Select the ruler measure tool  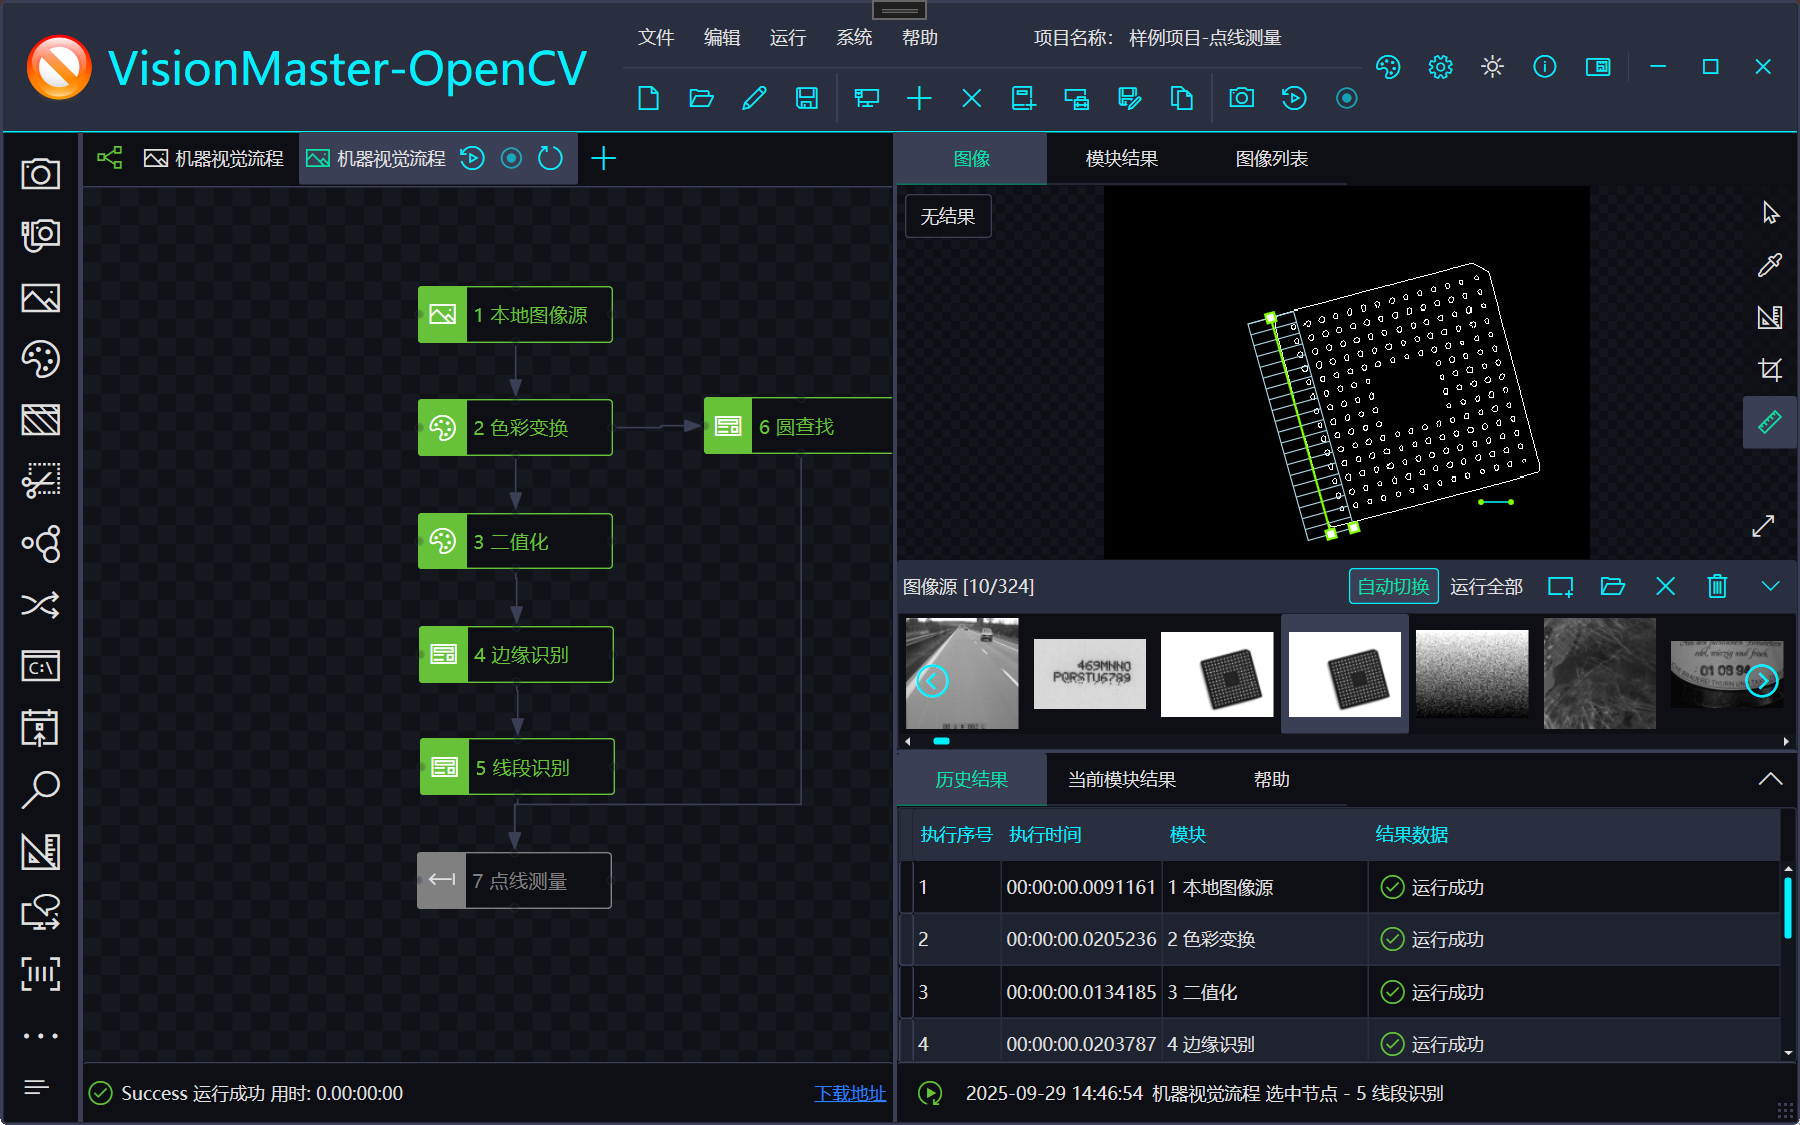[1770, 422]
